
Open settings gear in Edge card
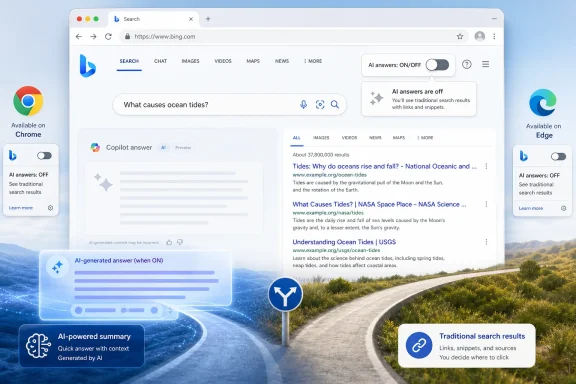coord(564,208)
